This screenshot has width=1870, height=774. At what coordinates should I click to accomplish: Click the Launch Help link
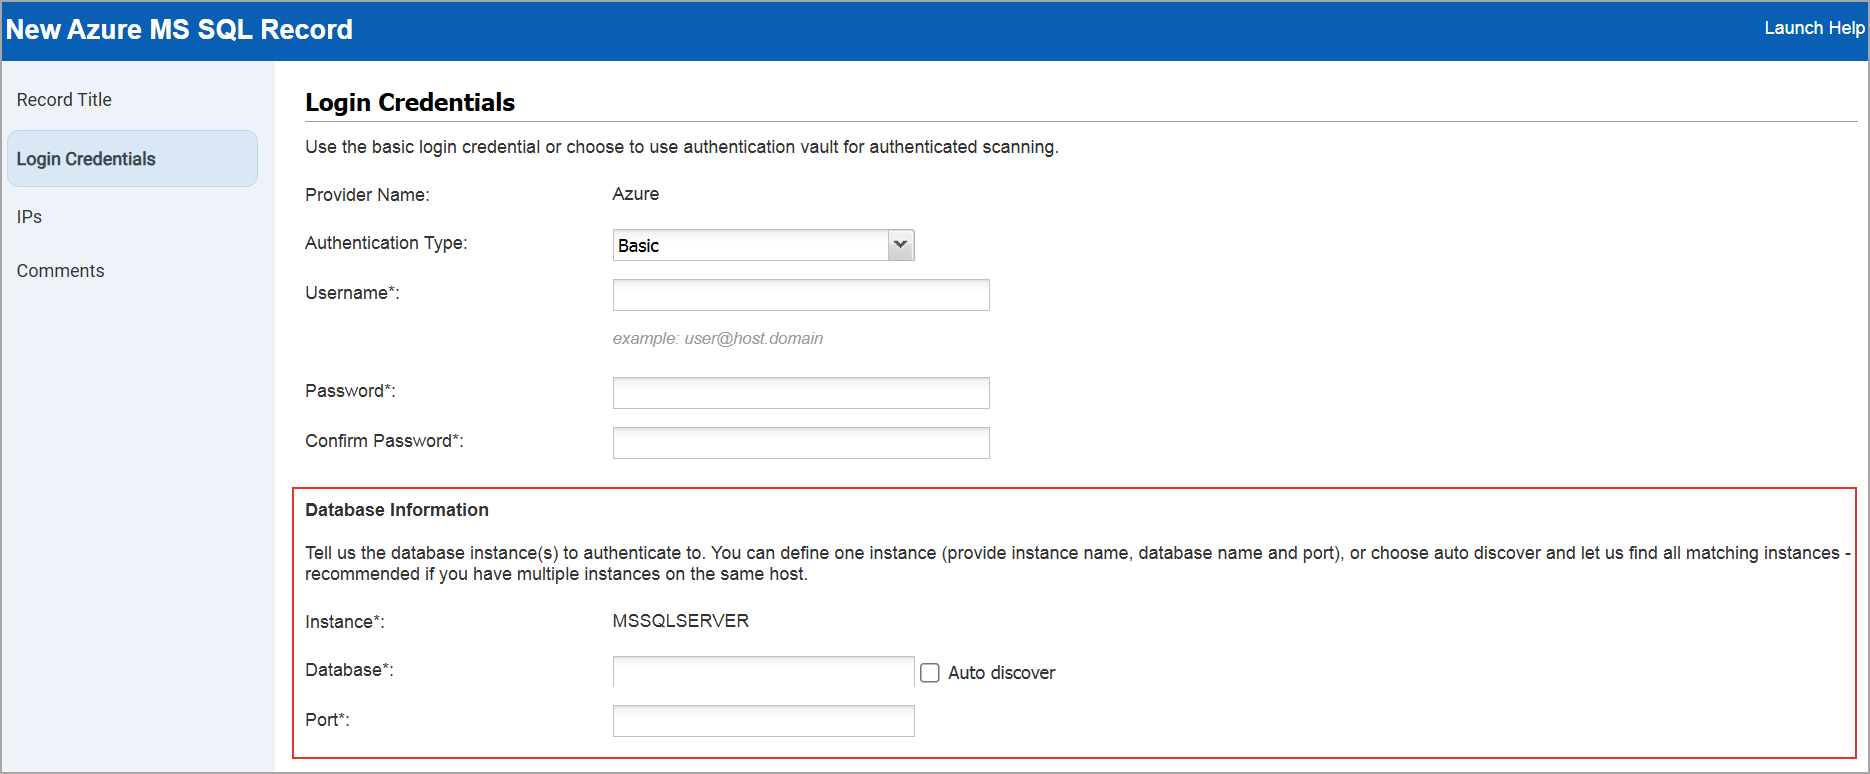(x=1814, y=28)
